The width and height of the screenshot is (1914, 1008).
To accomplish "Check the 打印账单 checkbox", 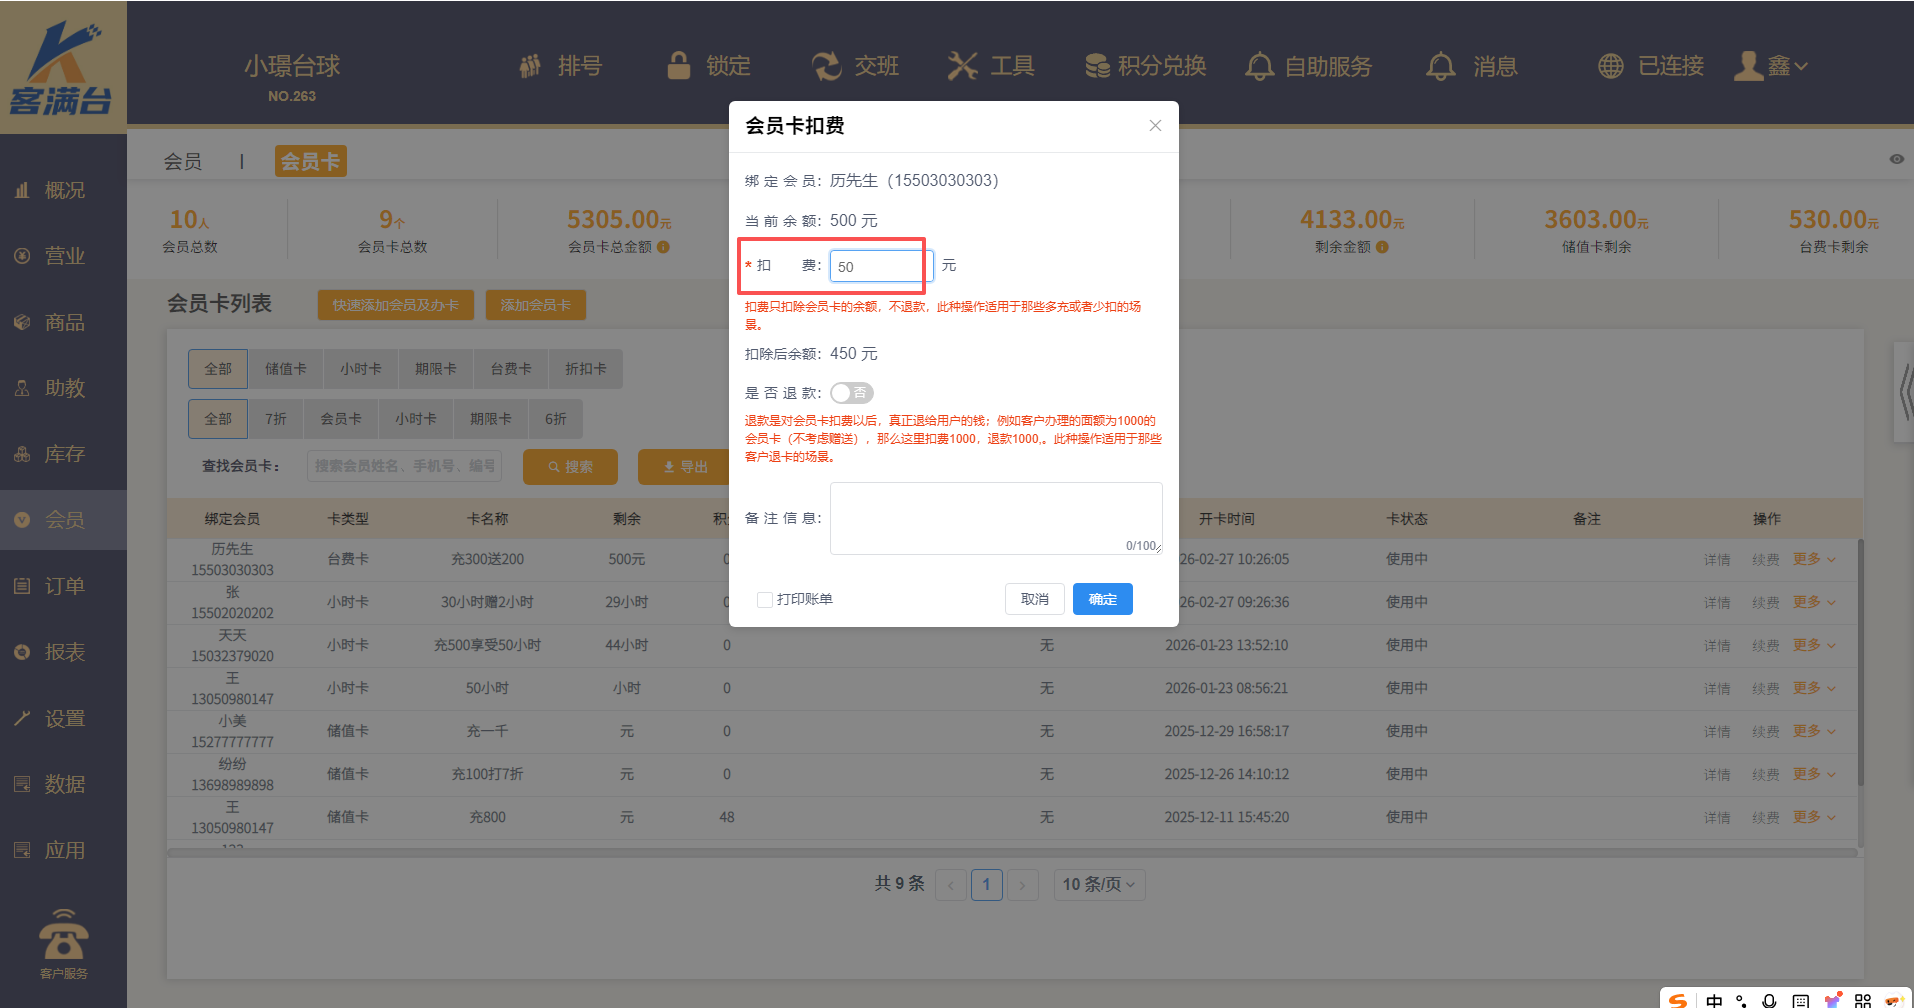I will coord(765,600).
